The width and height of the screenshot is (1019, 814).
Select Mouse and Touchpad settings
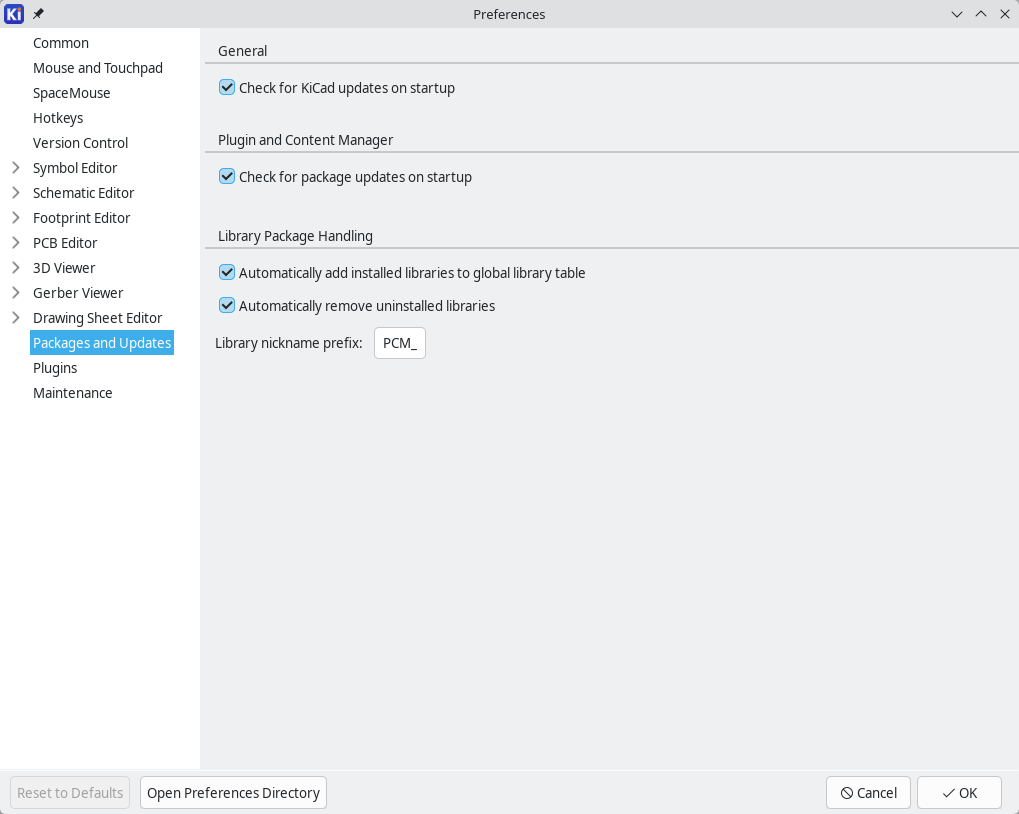click(x=98, y=68)
